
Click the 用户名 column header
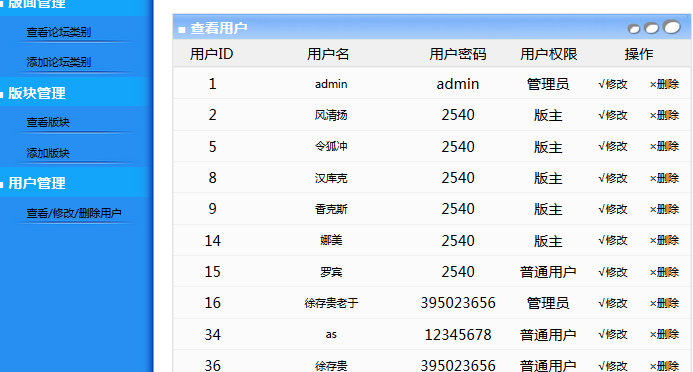point(328,54)
